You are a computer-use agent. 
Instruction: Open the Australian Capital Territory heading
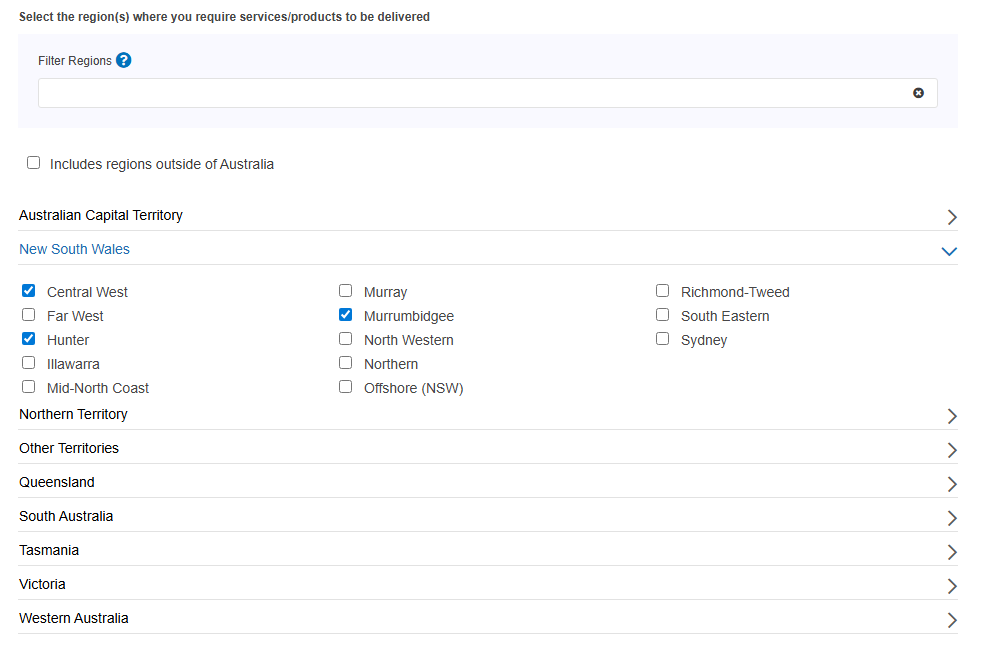101,216
